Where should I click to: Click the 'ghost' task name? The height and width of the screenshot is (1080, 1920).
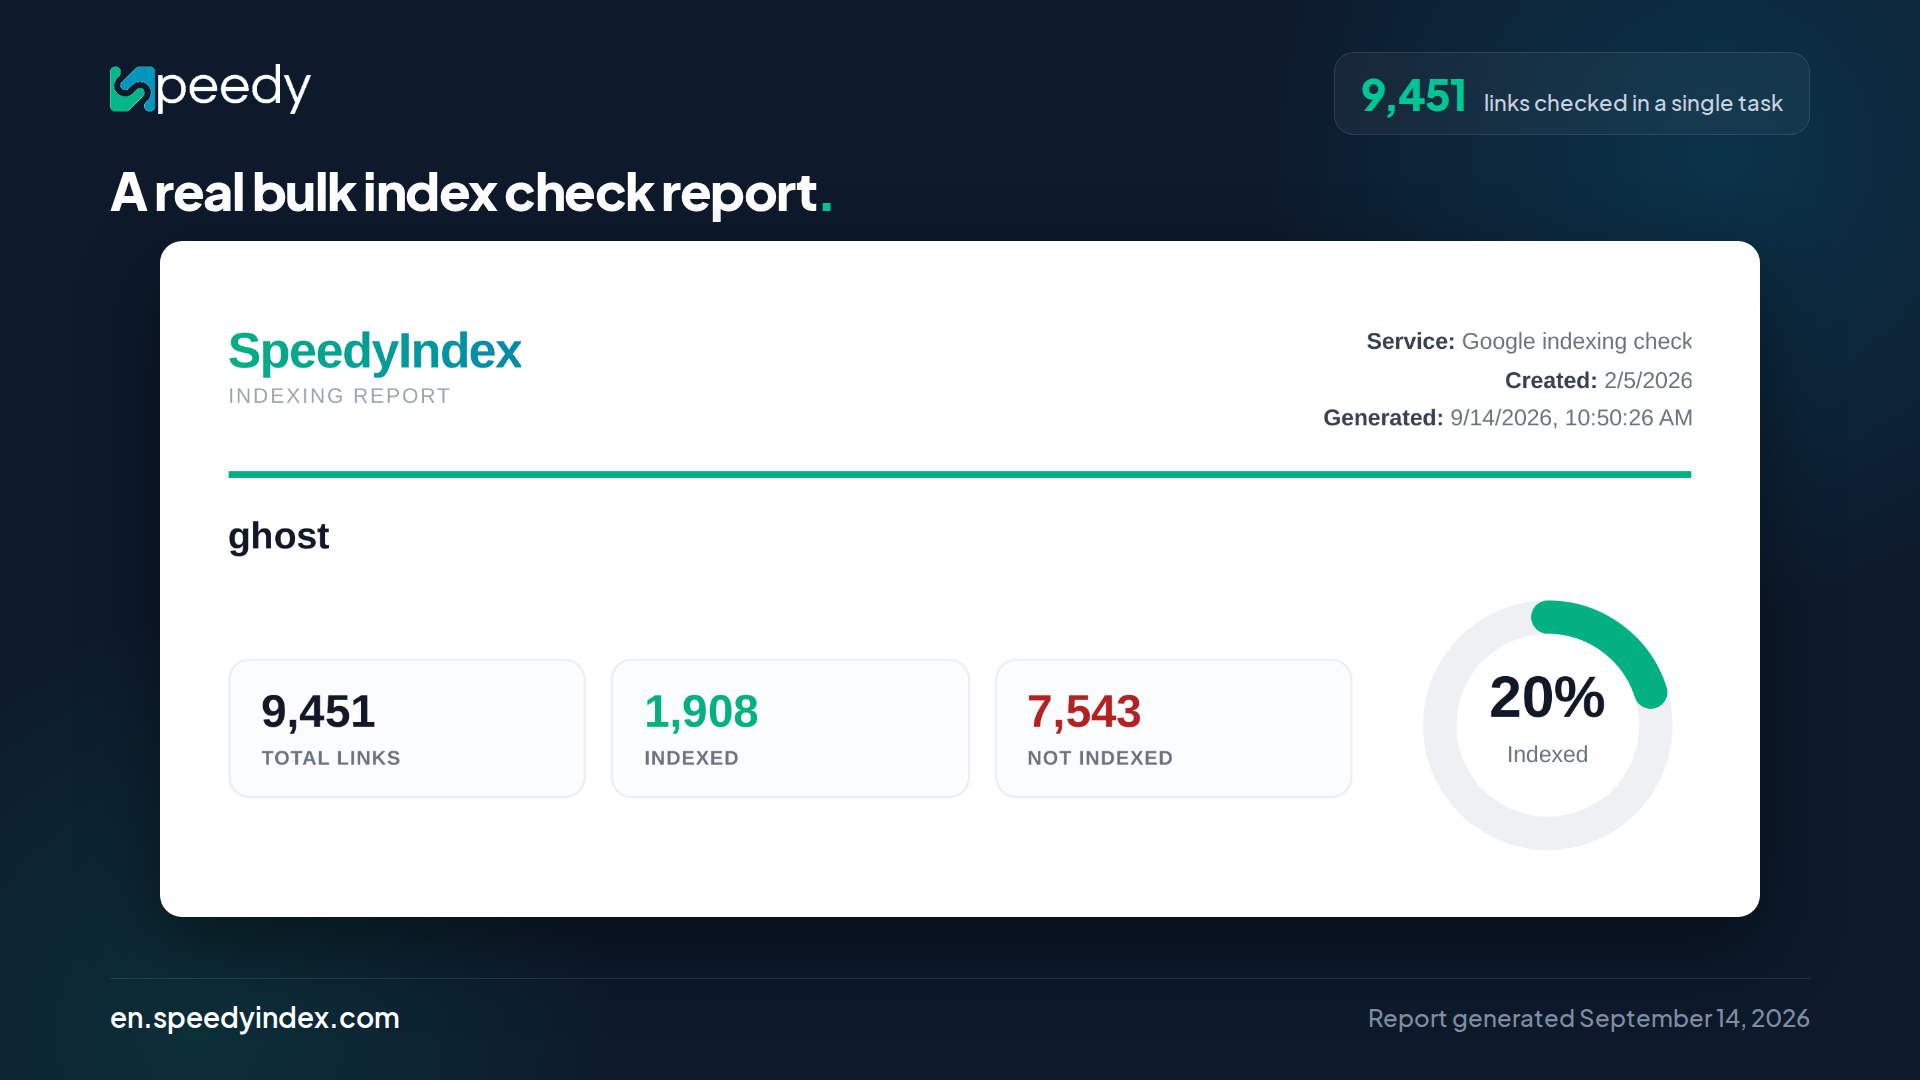278,537
